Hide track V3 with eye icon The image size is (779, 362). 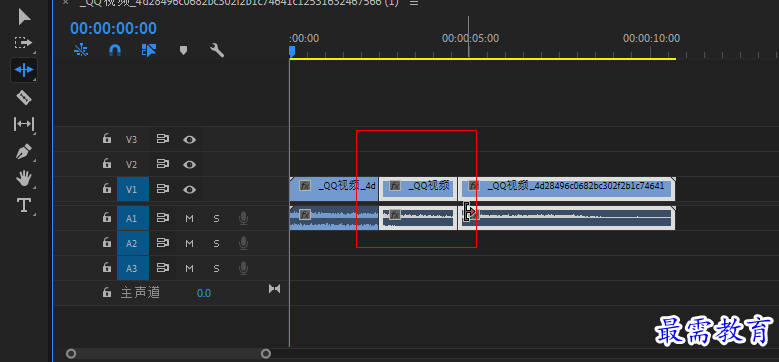point(189,140)
